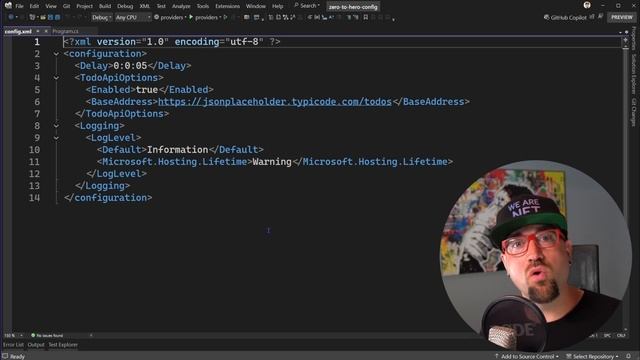Click start without debugging outline play icon
The image size is (640, 360).
[x=225, y=17]
